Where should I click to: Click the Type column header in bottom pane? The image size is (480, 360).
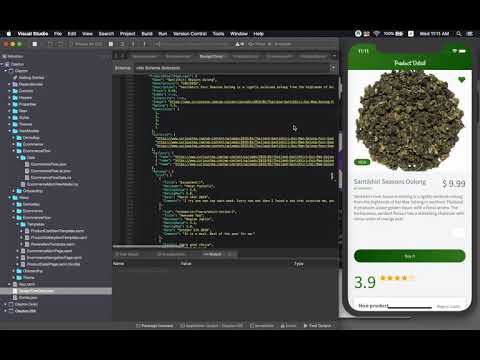(299, 264)
